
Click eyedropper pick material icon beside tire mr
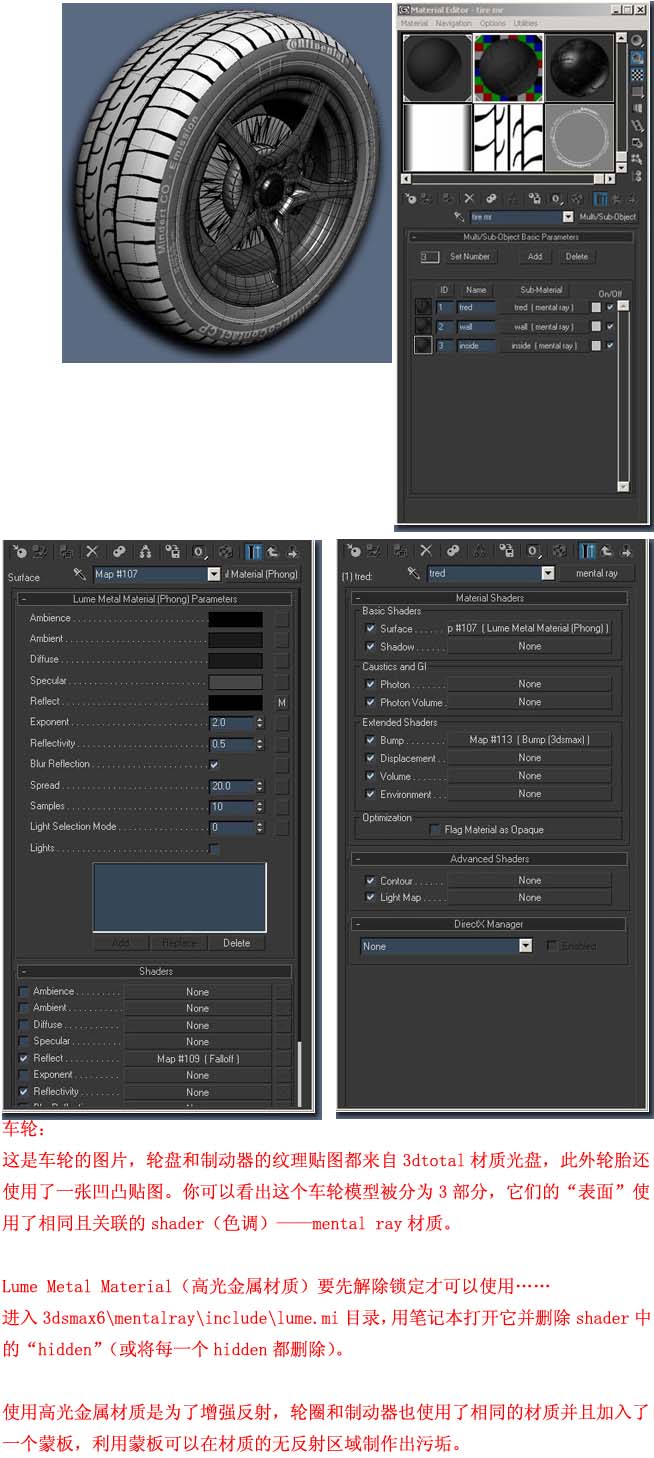[x=459, y=216]
